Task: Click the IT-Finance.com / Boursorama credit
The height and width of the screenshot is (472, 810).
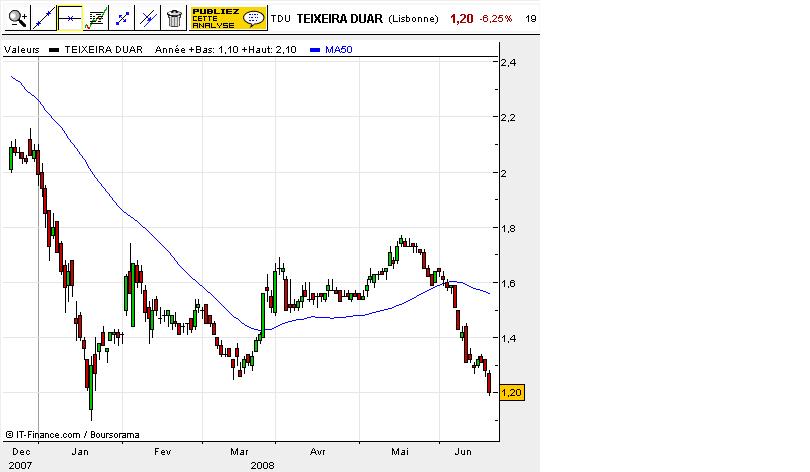Action: tap(72, 435)
